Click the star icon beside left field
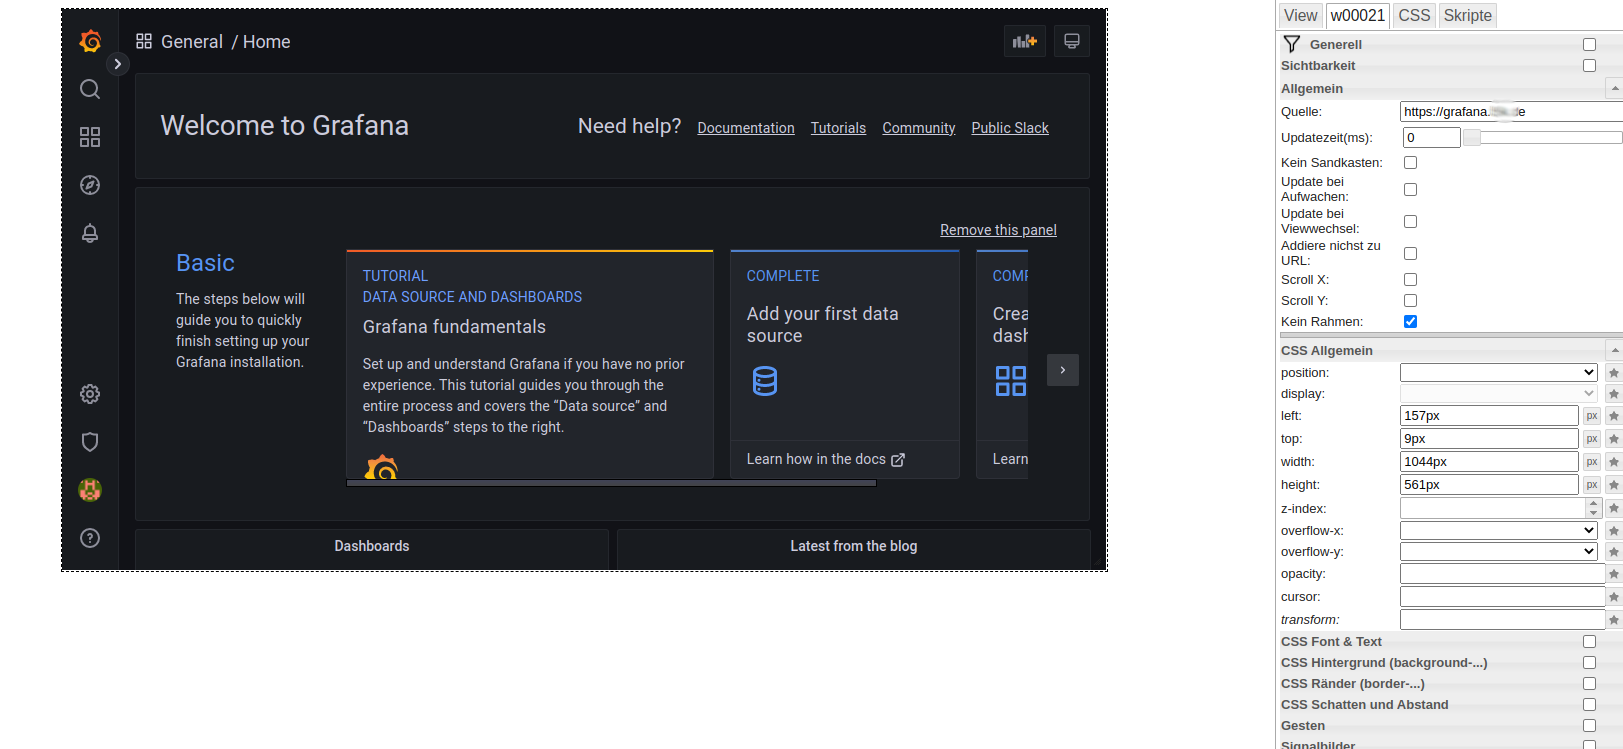This screenshot has width=1623, height=749. [x=1613, y=416]
